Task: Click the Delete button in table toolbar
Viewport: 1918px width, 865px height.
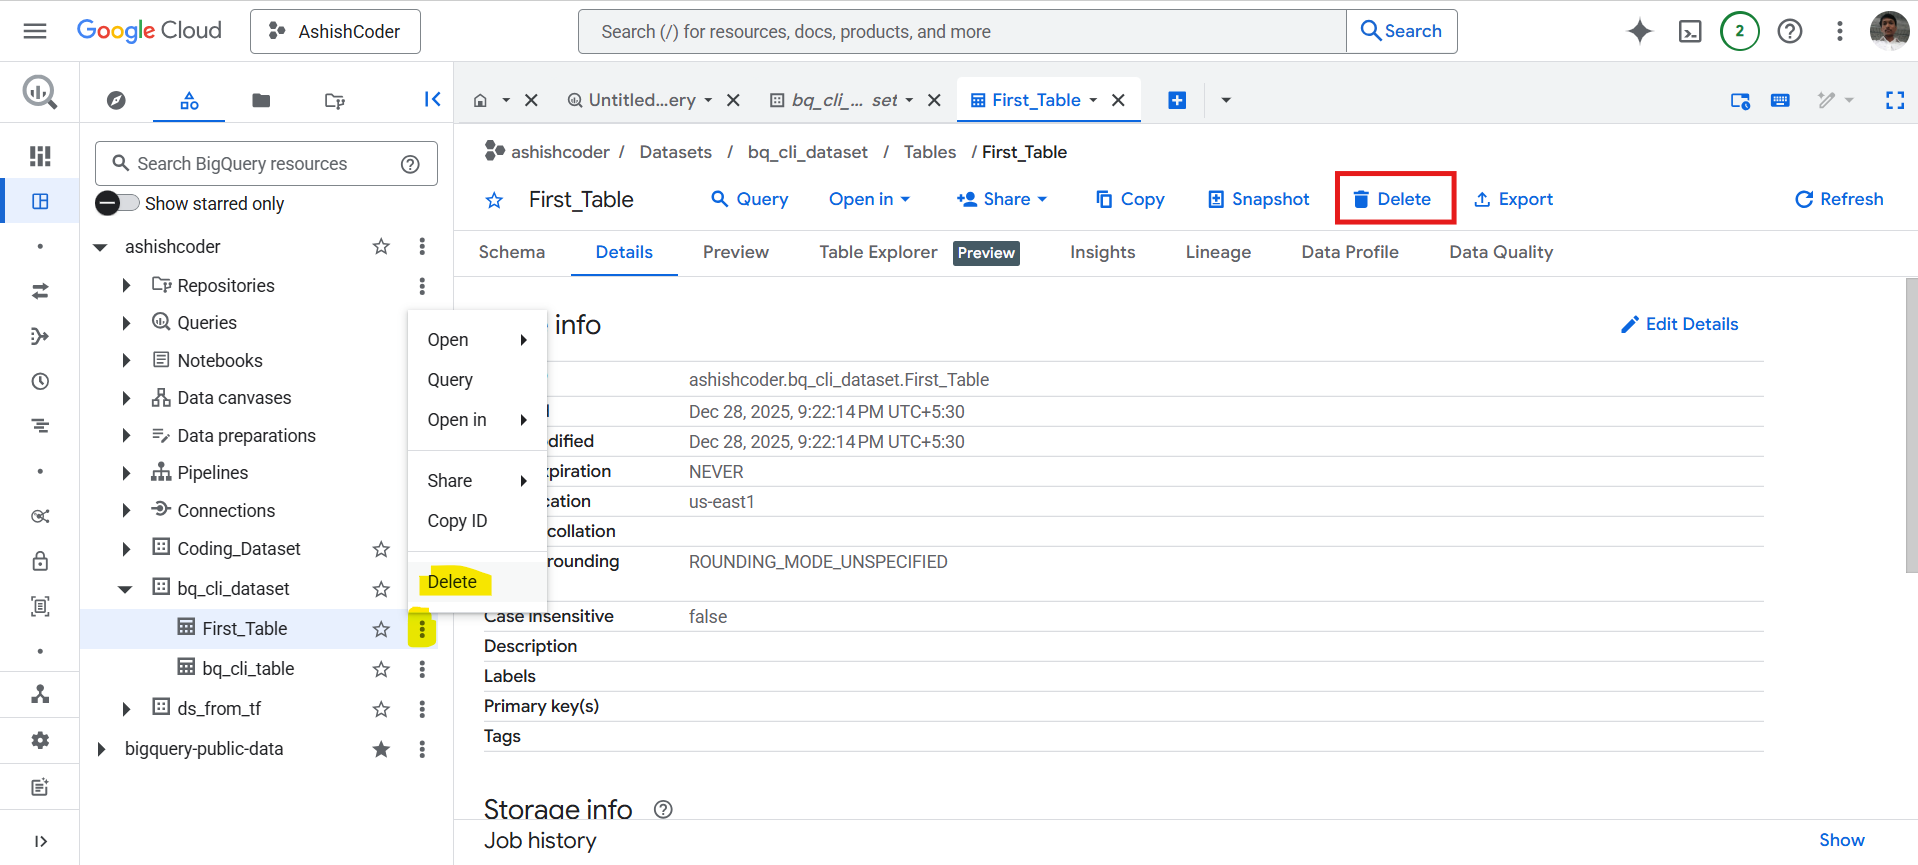Action: (1393, 199)
